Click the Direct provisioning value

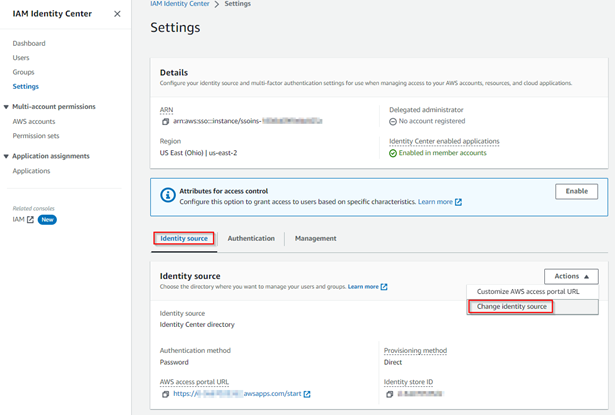393,362
